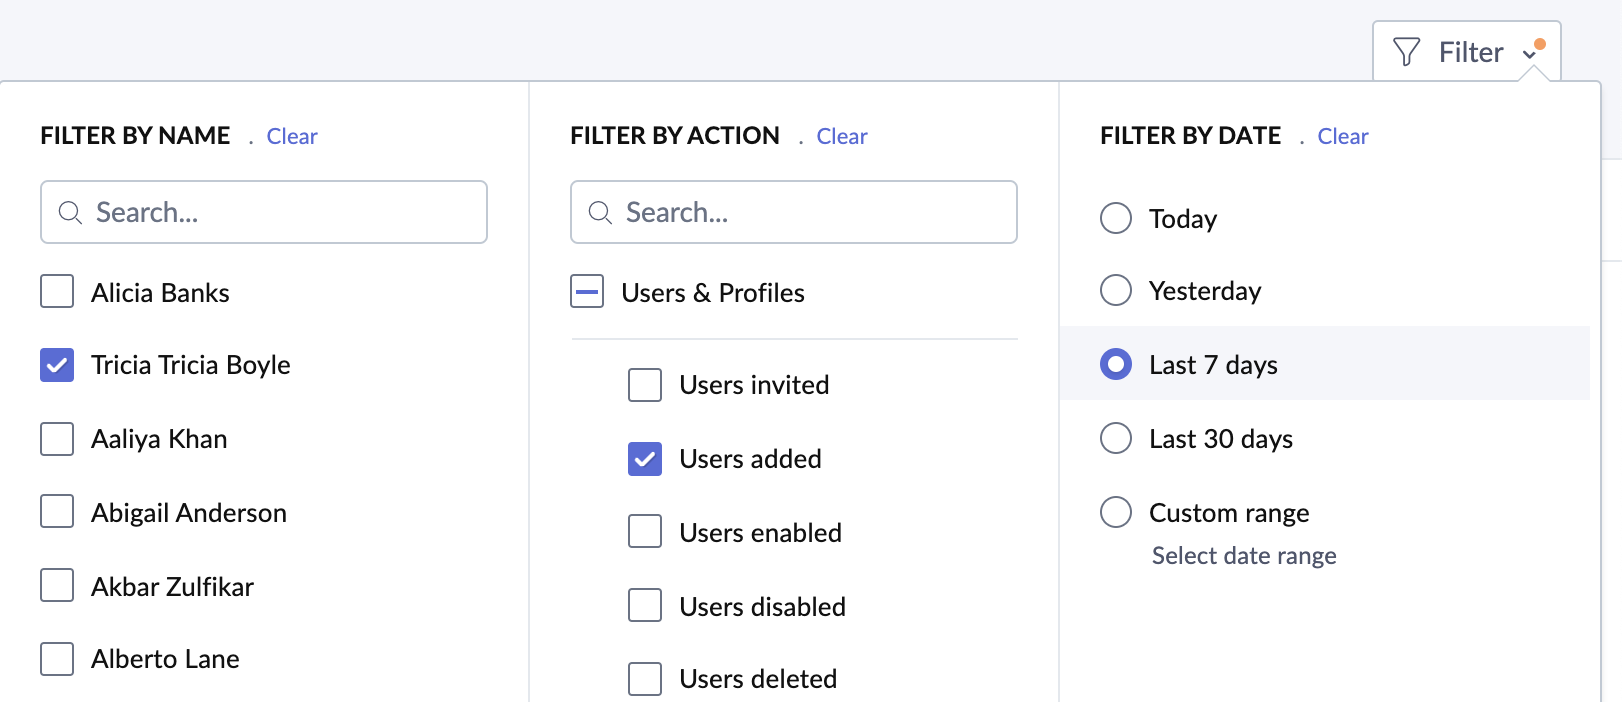Click the name search magnifier icon
The width and height of the screenshot is (1622, 702).
point(70,213)
